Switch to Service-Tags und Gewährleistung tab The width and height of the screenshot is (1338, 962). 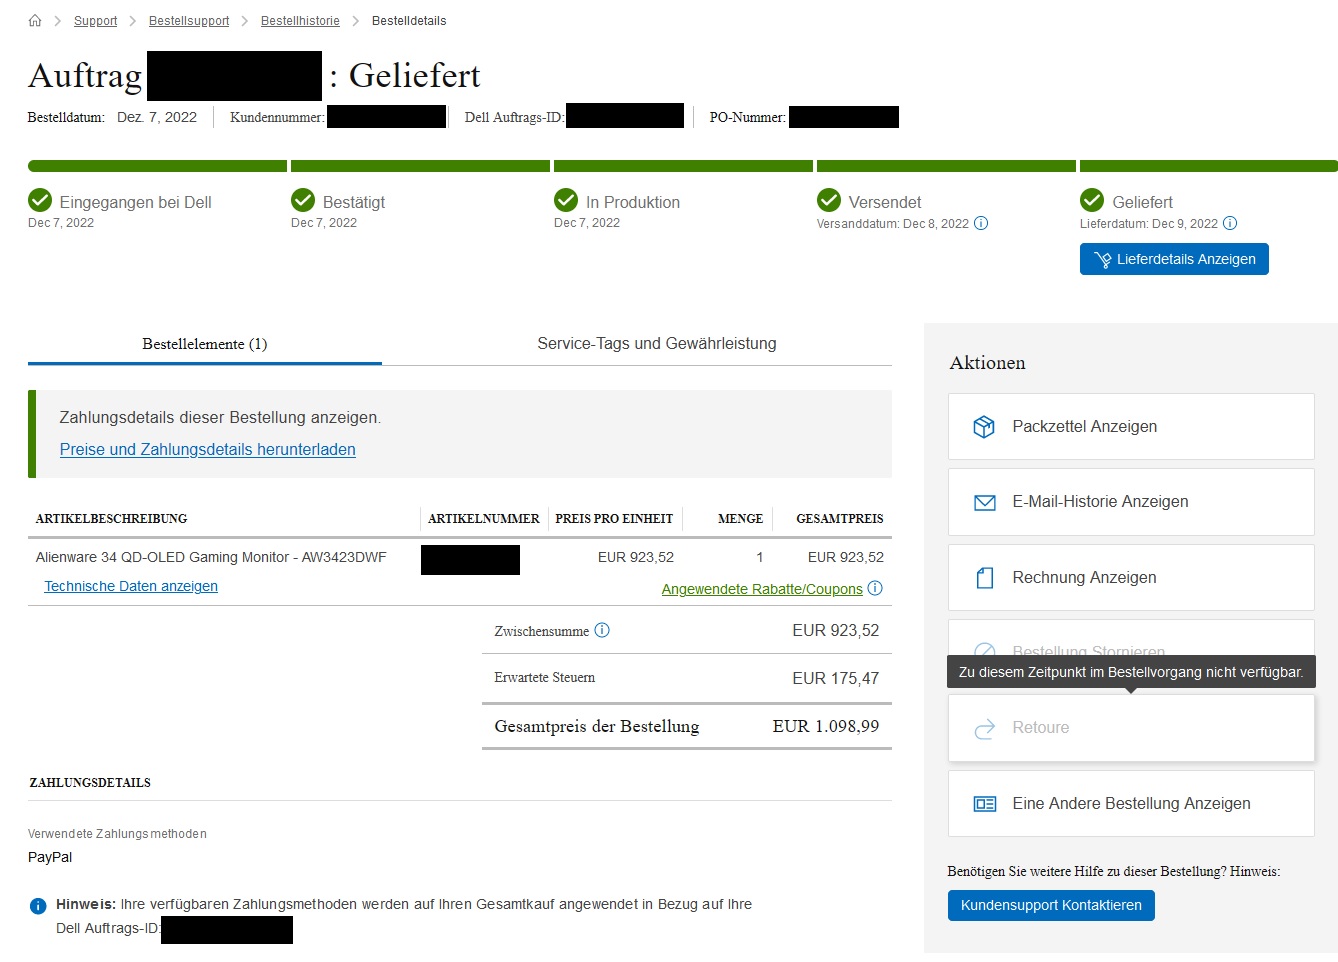pyautogui.click(x=657, y=344)
